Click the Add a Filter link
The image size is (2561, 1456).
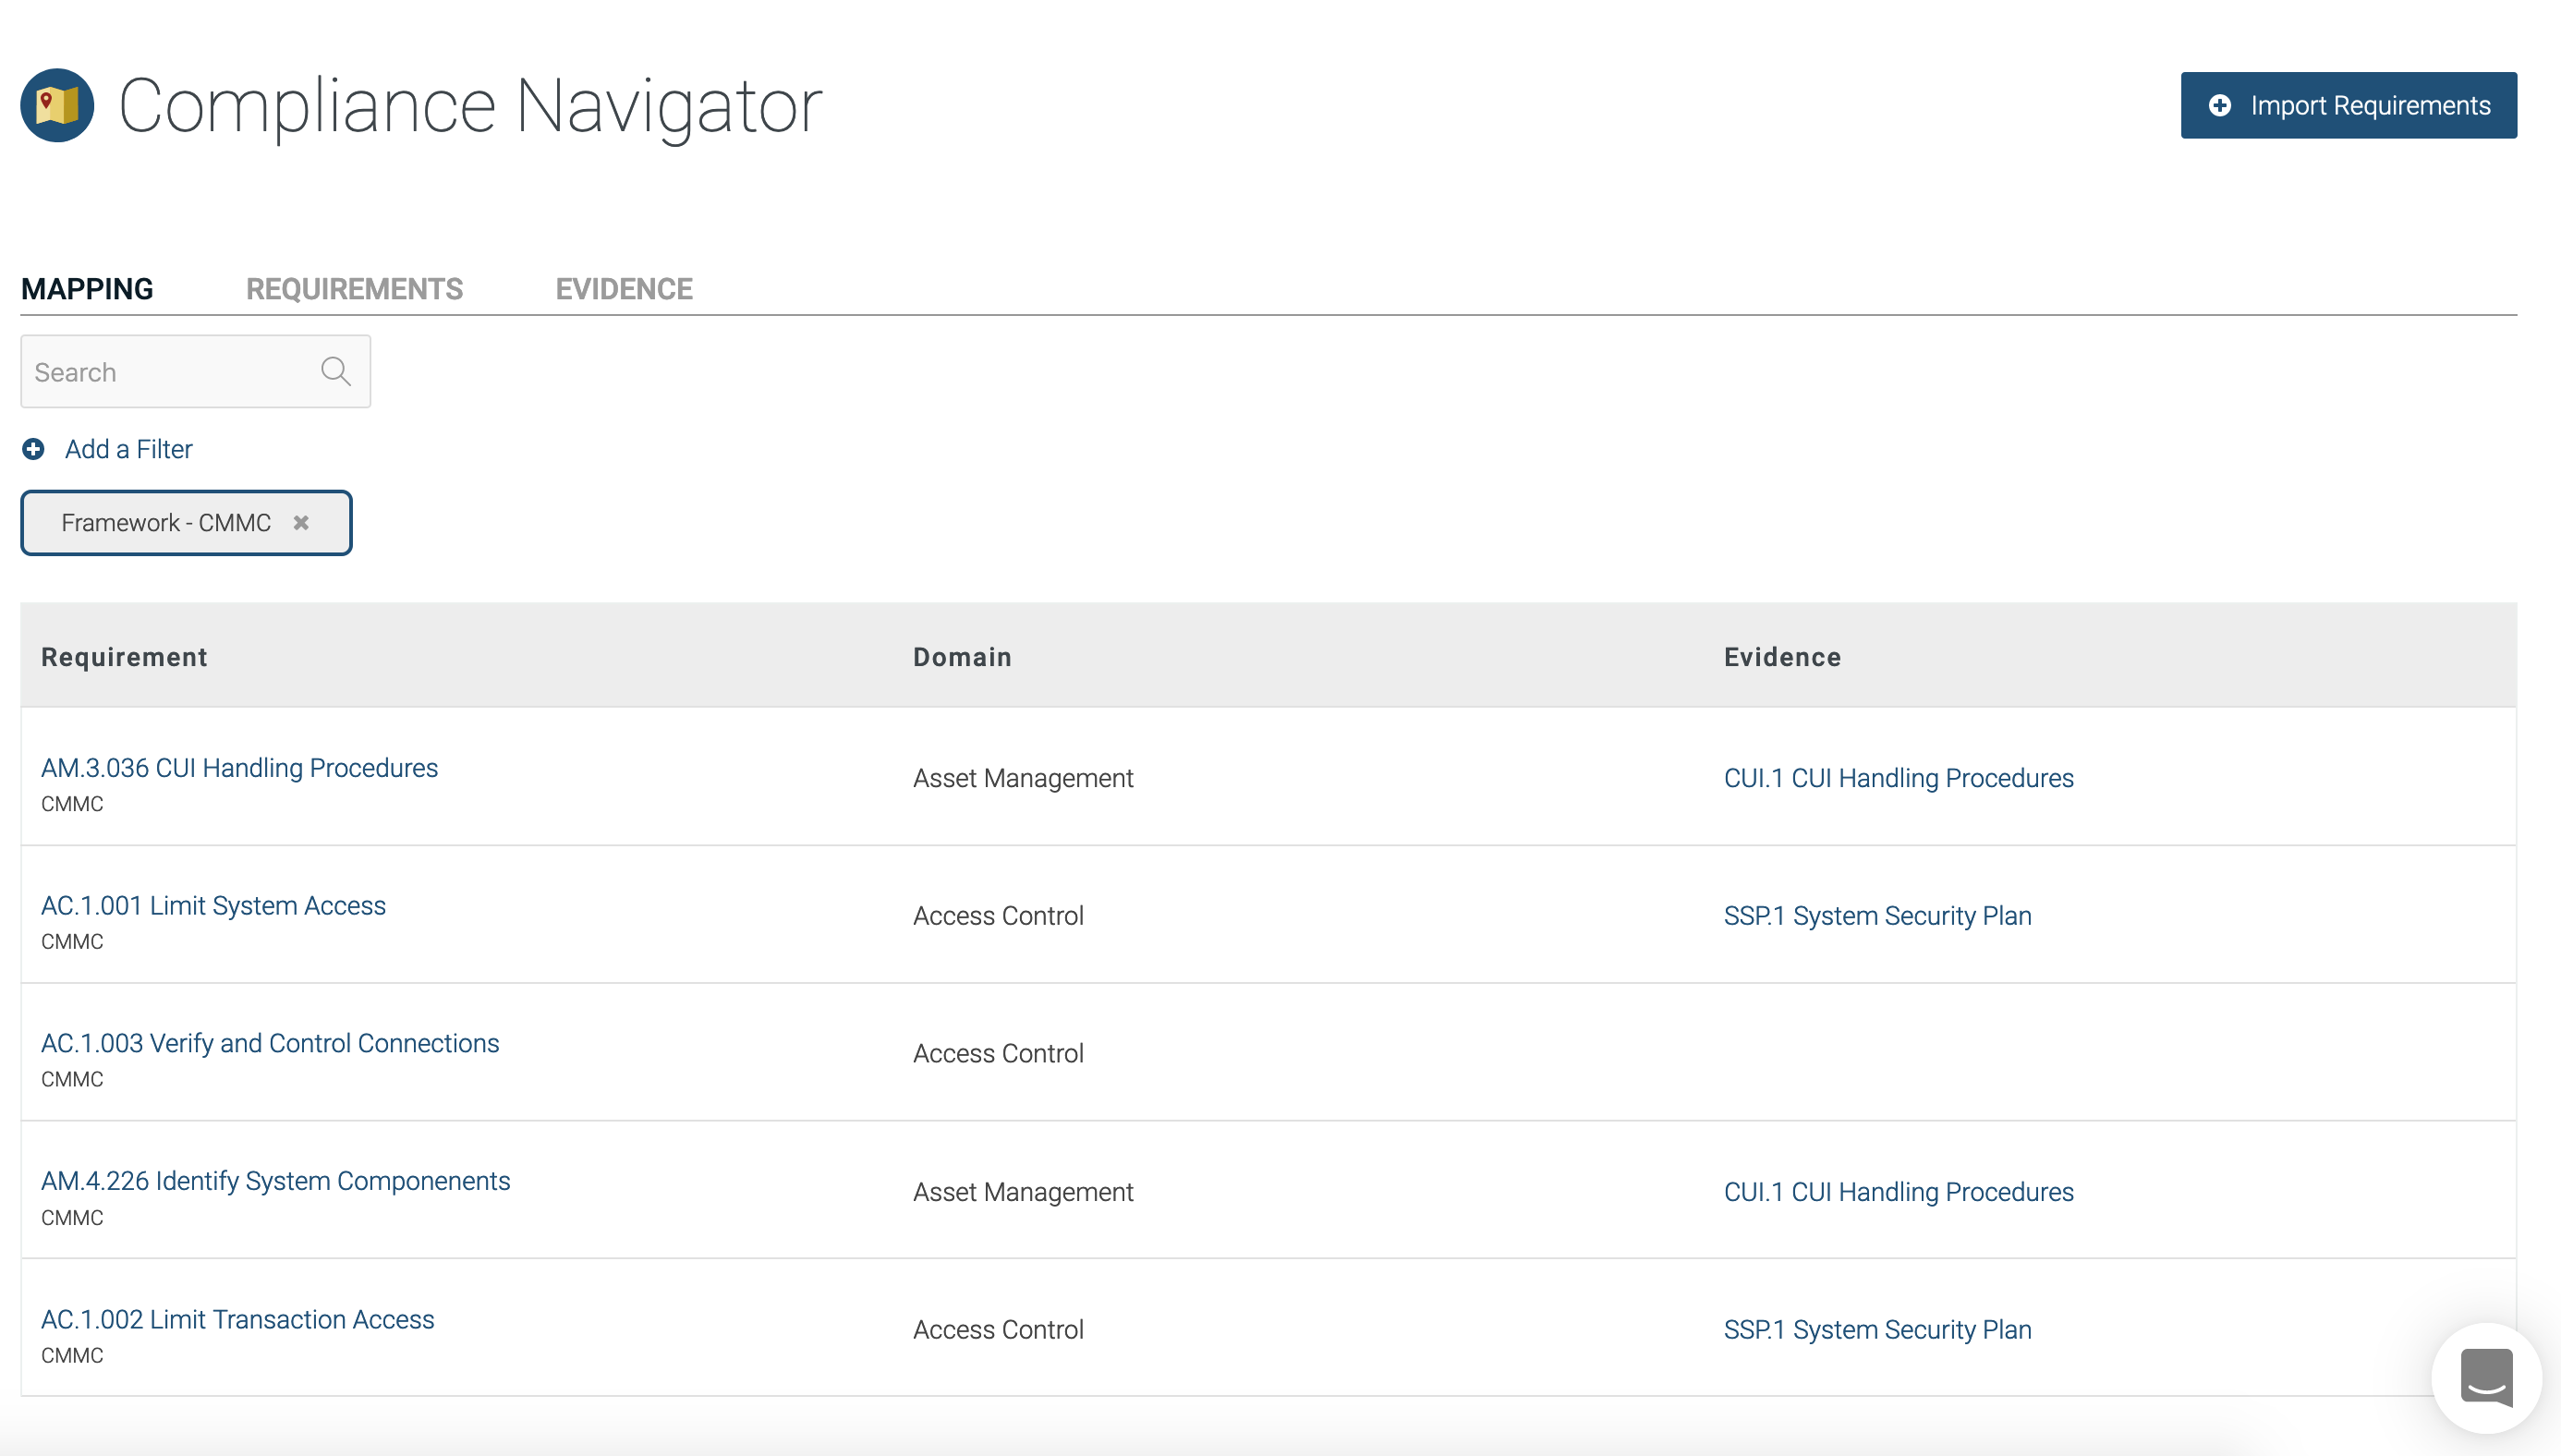click(128, 449)
